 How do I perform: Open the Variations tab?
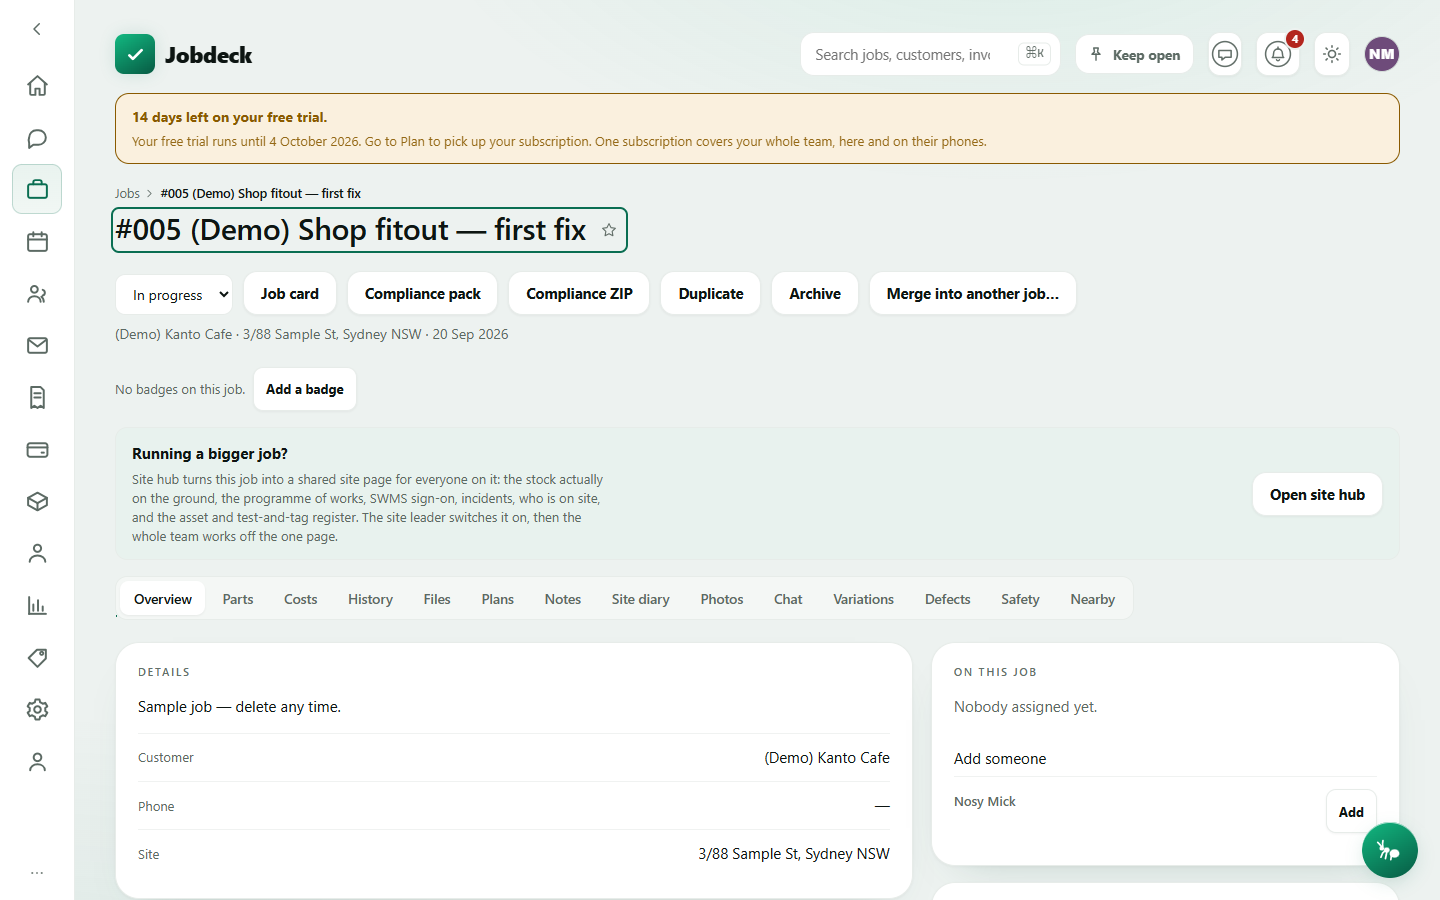pyautogui.click(x=863, y=599)
